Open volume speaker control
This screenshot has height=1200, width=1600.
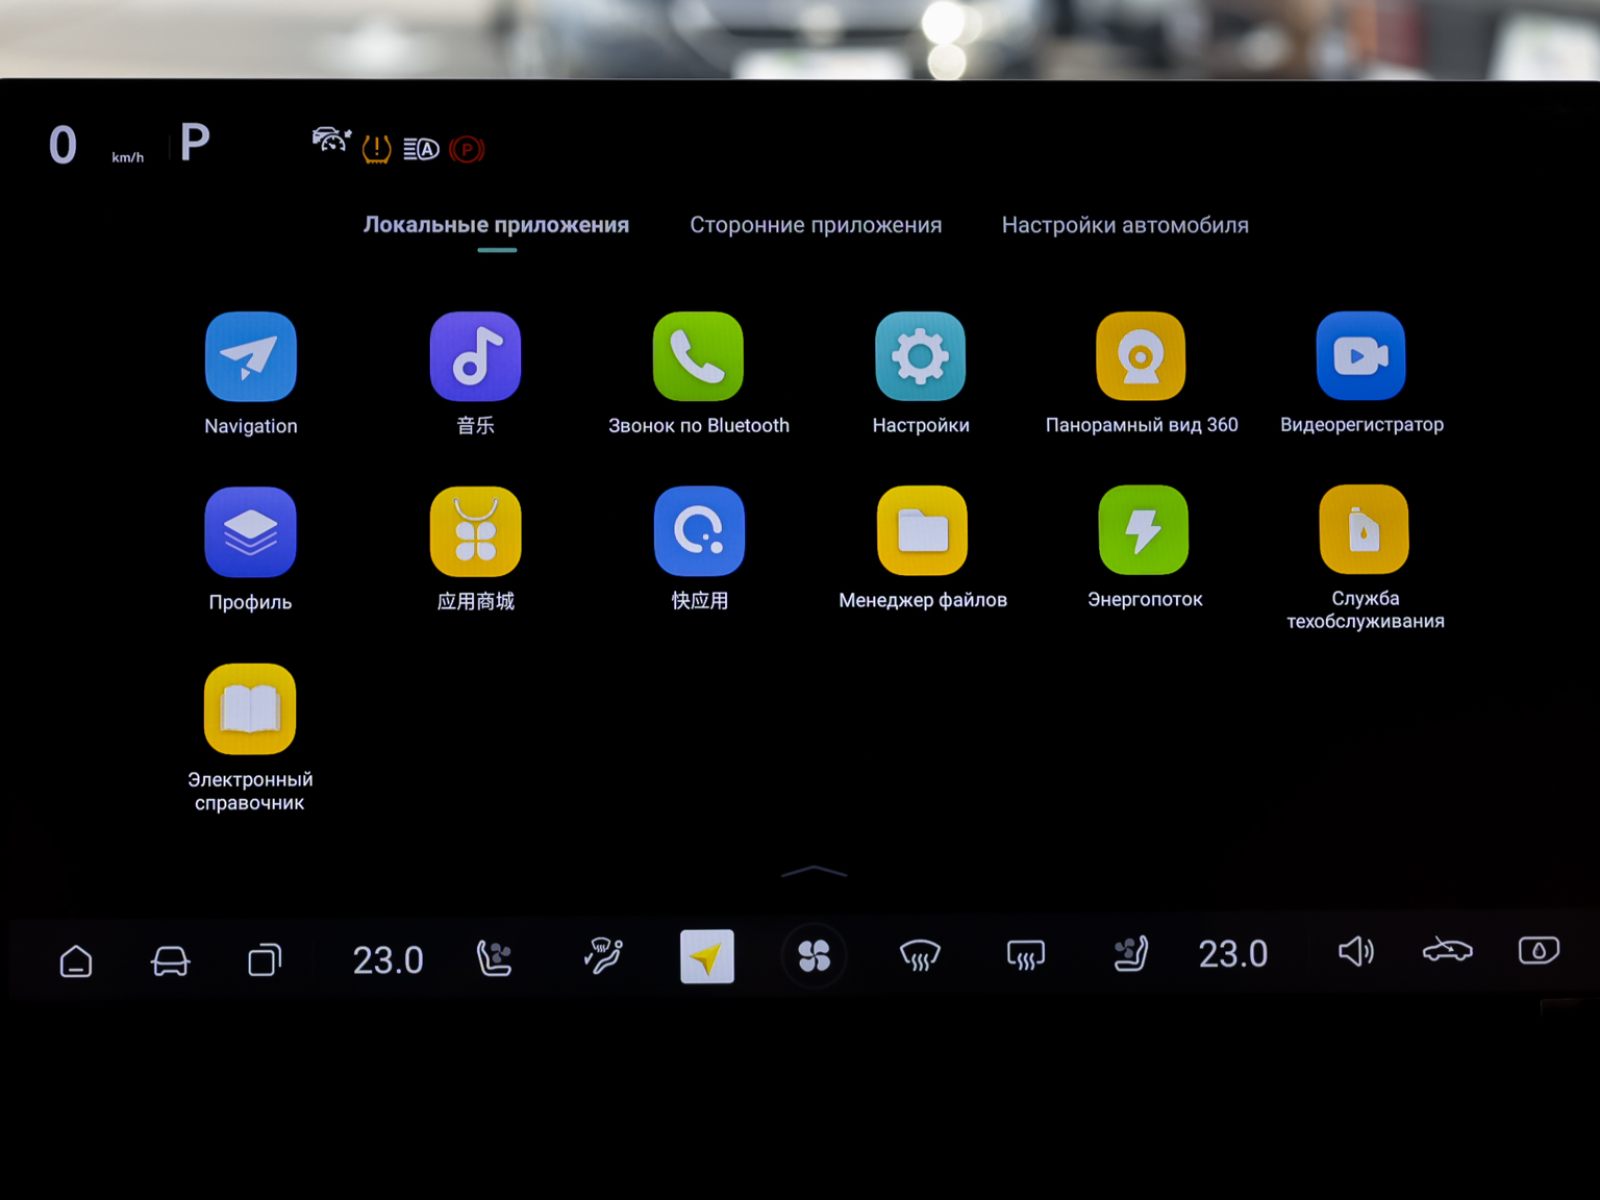(x=1356, y=951)
